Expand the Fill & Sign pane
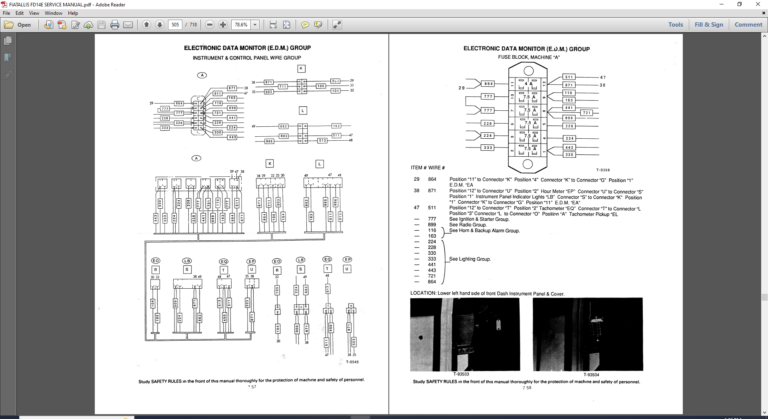 tap(709, 24)
